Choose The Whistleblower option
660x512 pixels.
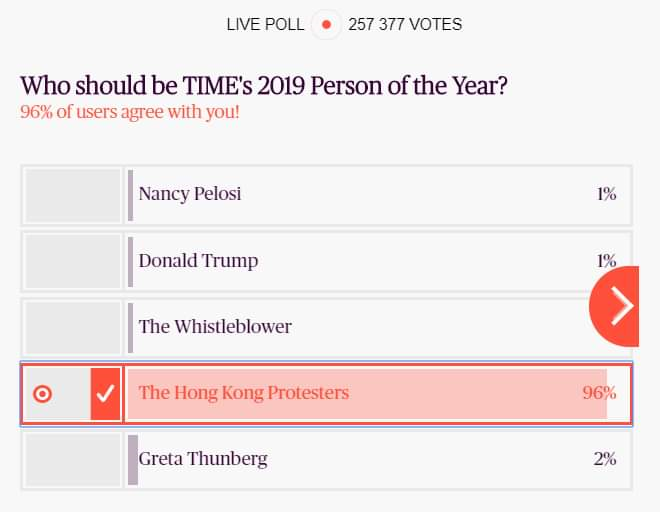[x=326, y=328]
